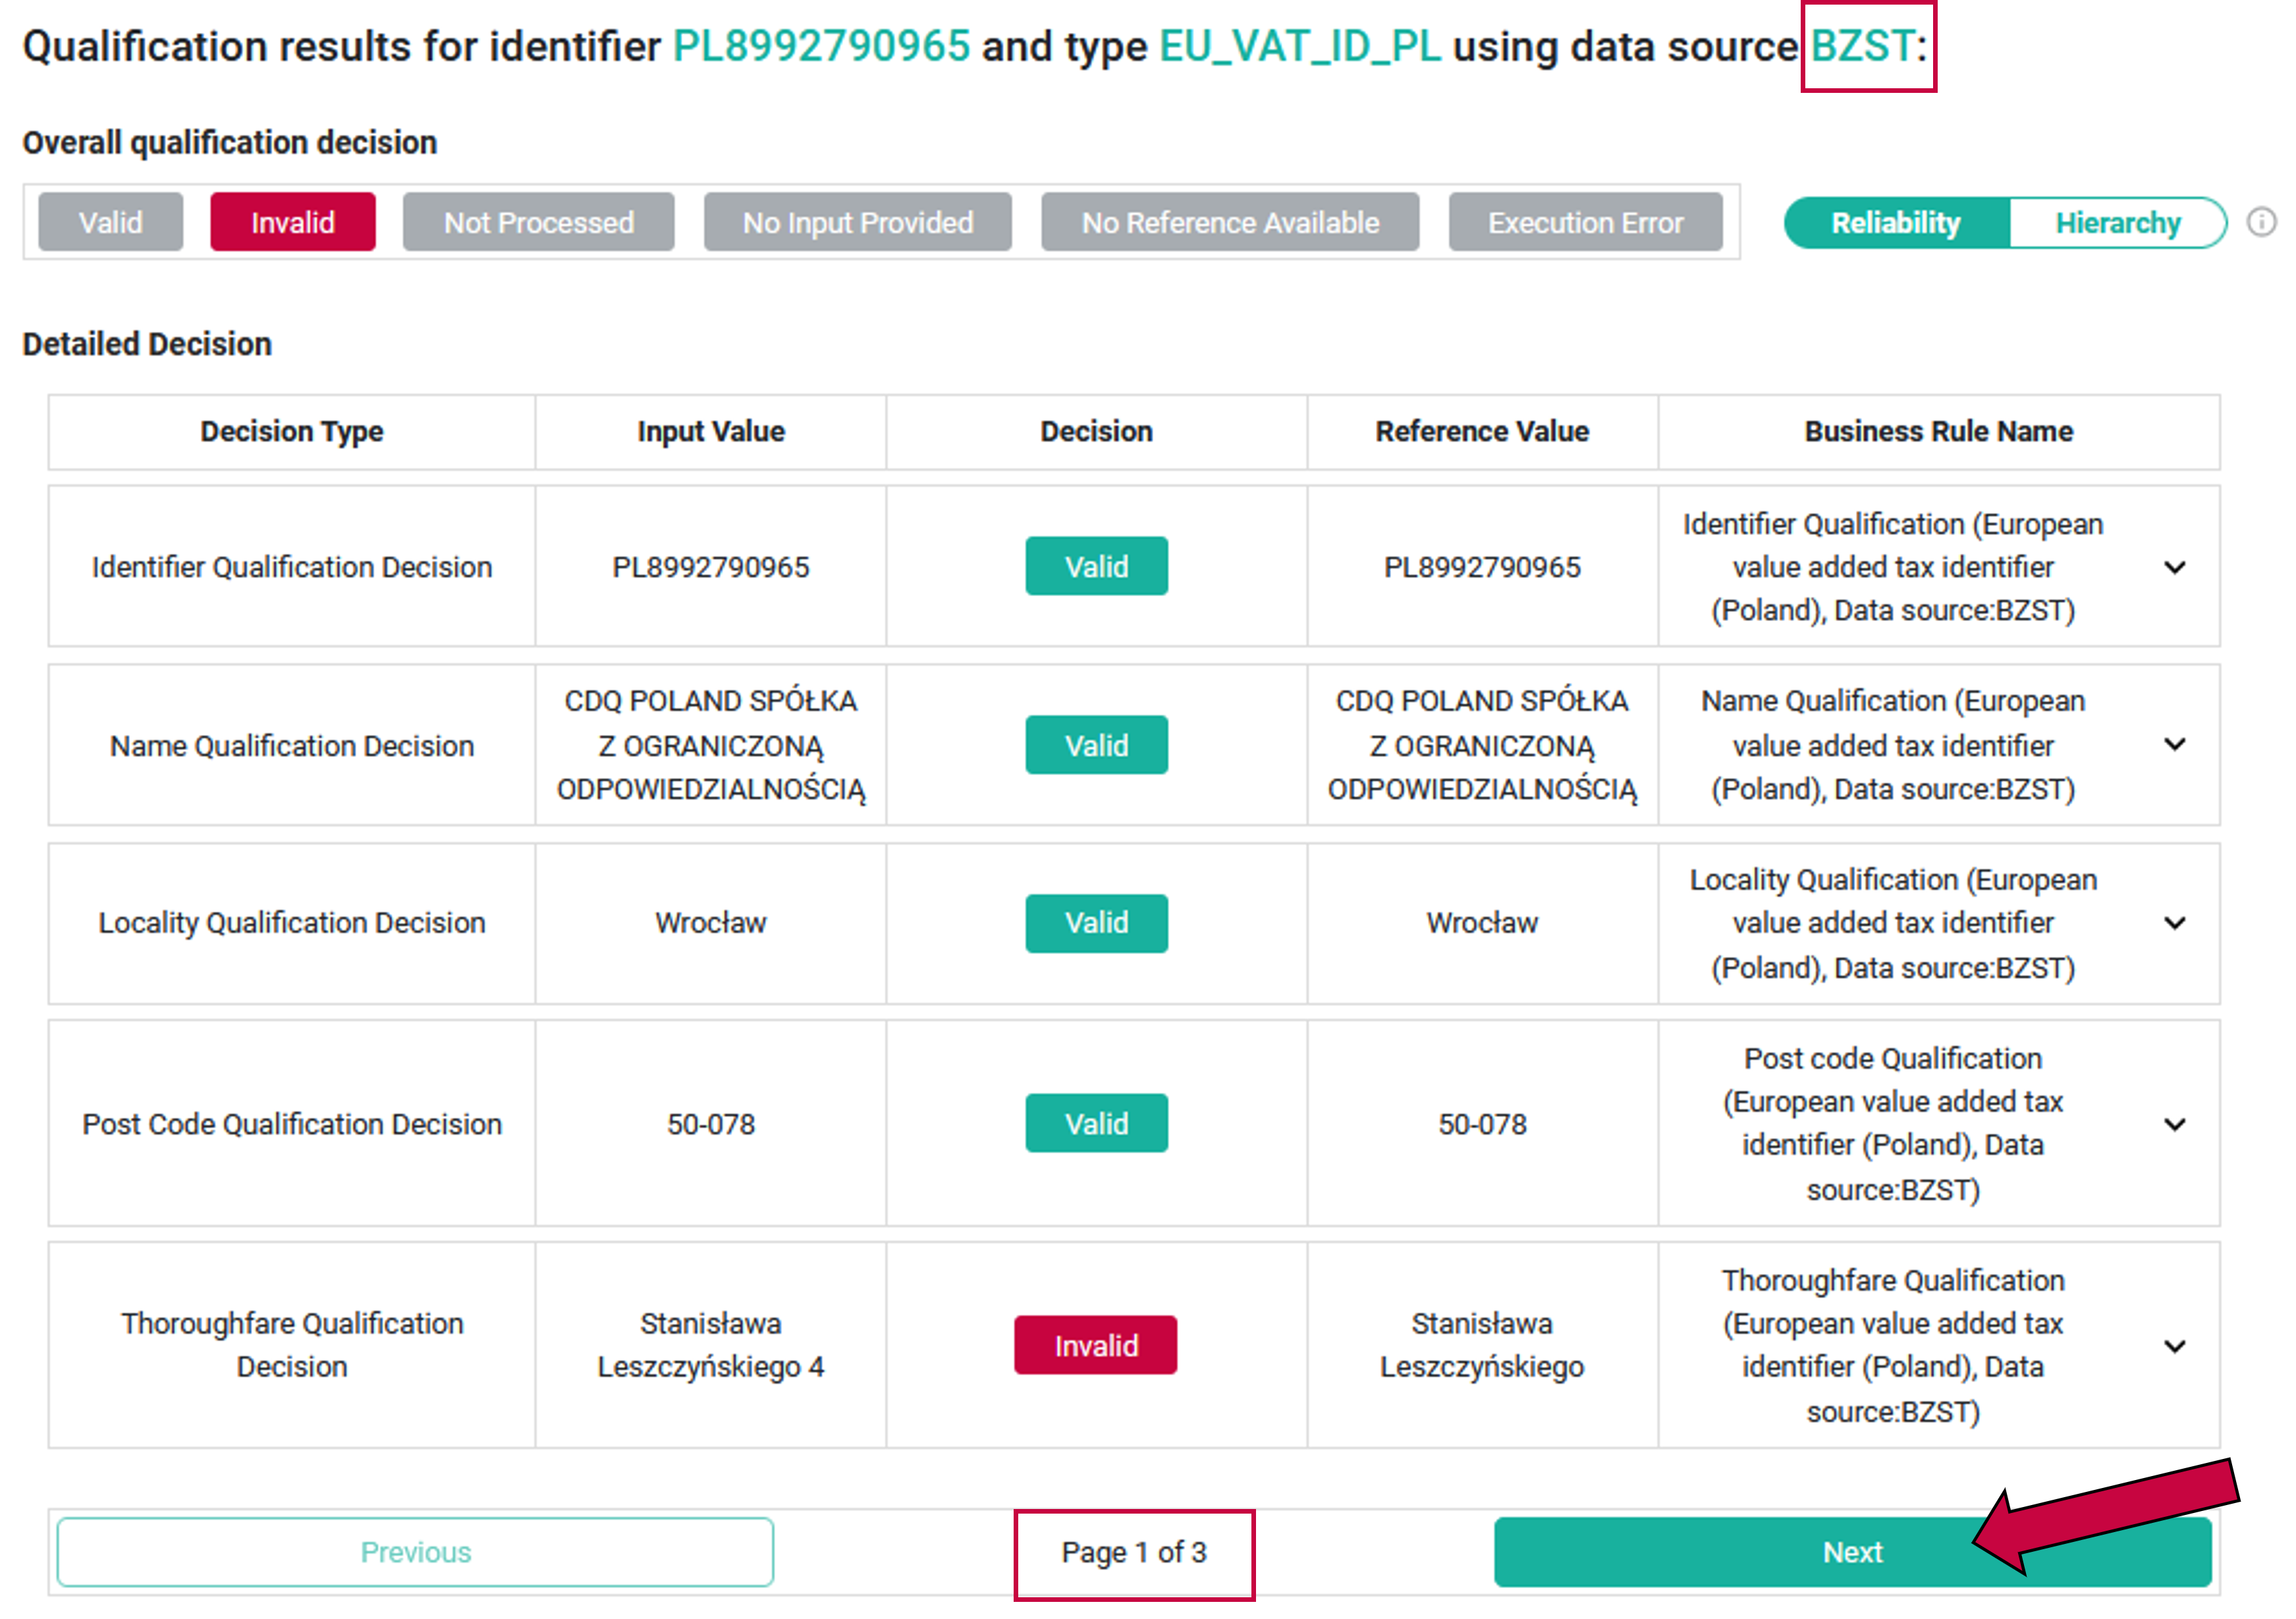Expand the Thoroughfare Qualification row chevron
The image size is (2296, 1619).
pos(2174,1346)
